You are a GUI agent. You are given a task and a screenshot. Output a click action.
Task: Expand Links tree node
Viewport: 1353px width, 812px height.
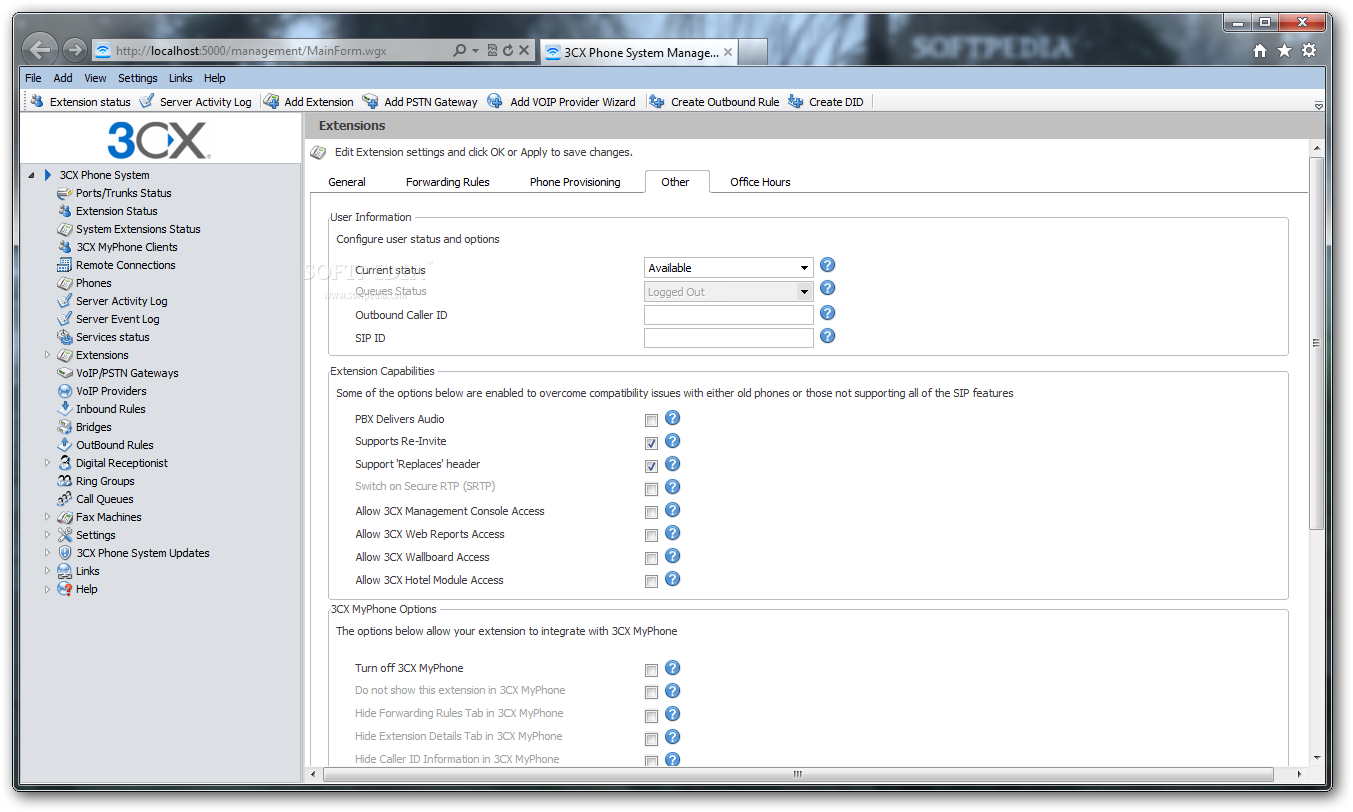click(47, 571)
